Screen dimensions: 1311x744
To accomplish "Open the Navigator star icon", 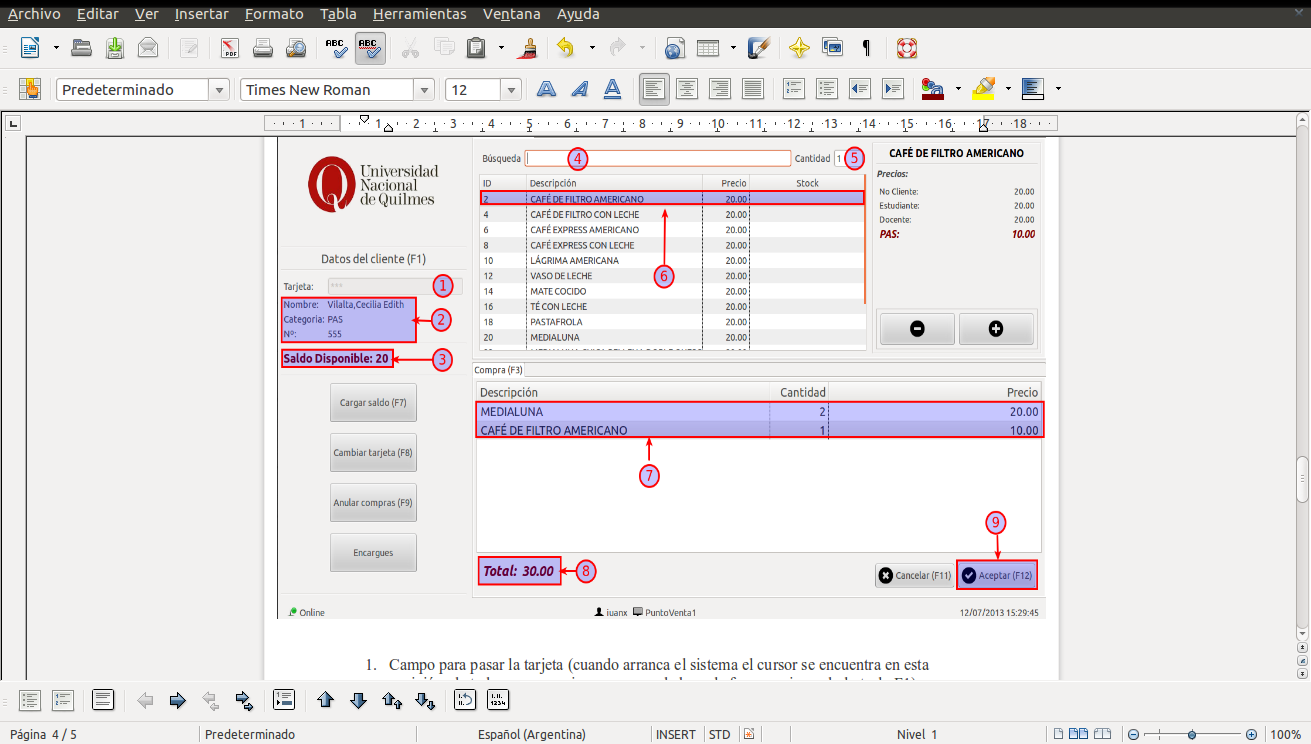I will 798,48.
